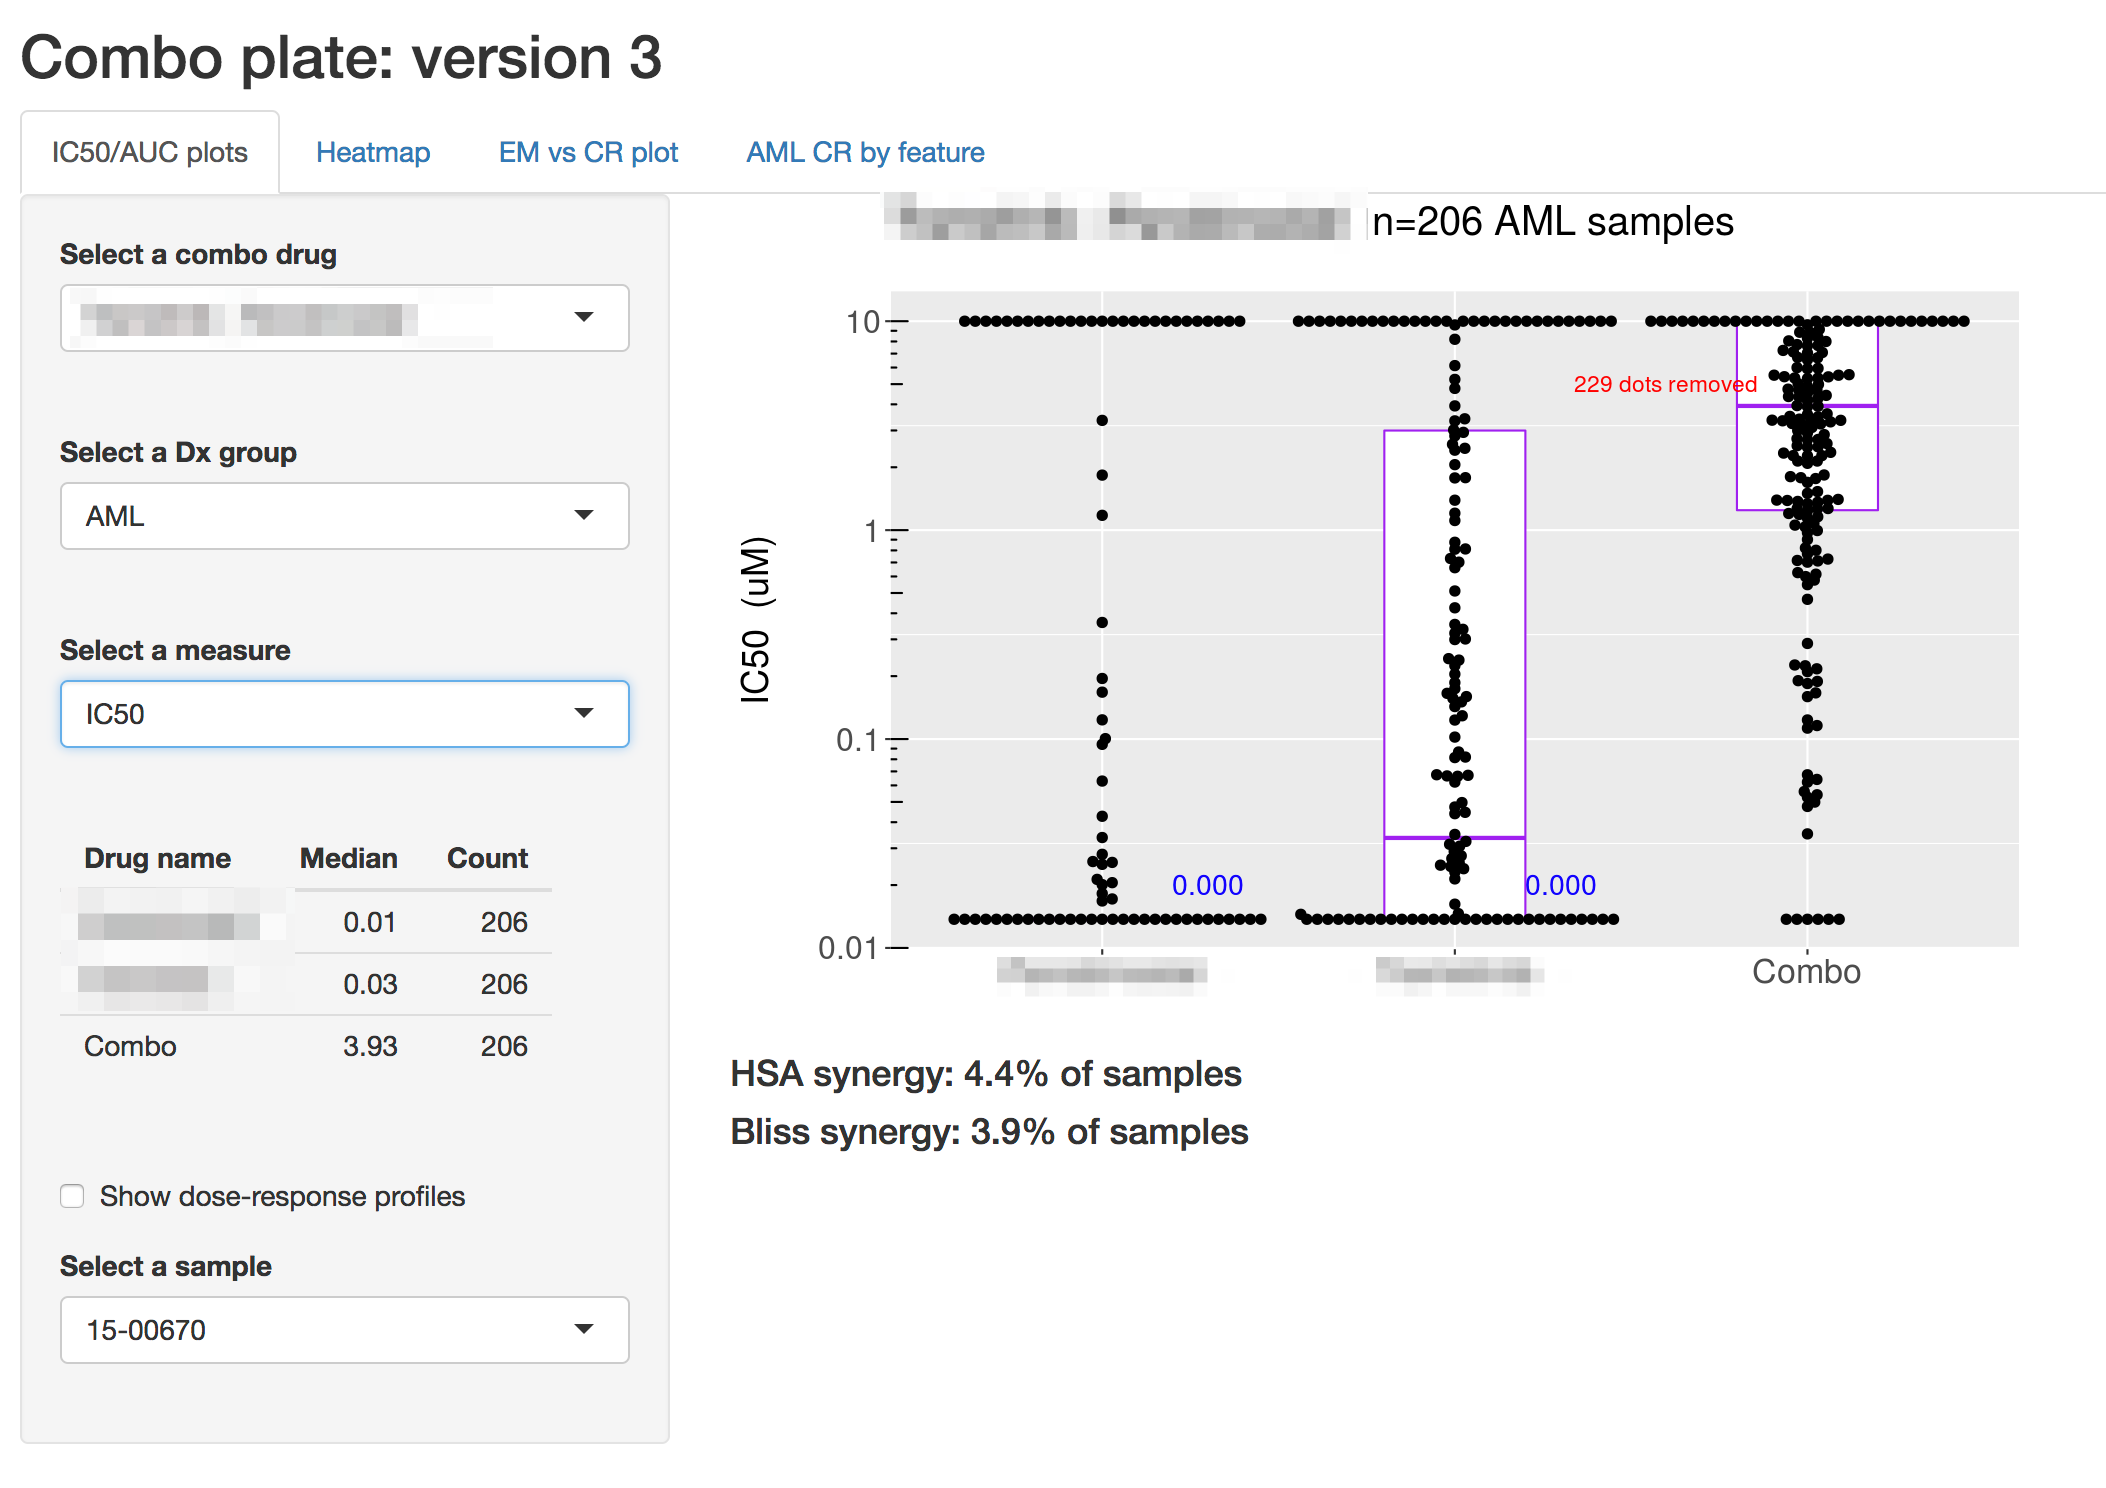
Task: Open sample dropdown showing 15-00670
Action: tap(344, 1330)
